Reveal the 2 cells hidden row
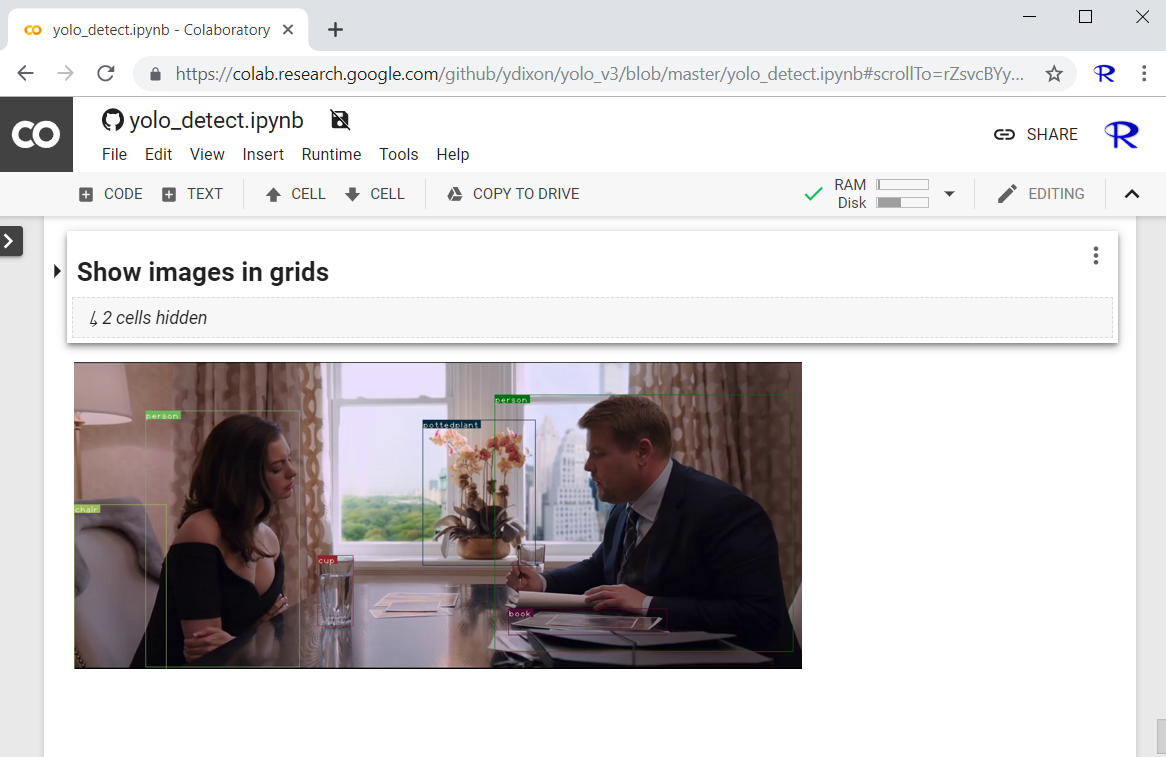This screenshot has height=757, width=1166. pyautogui.click(x=592, y=318)
